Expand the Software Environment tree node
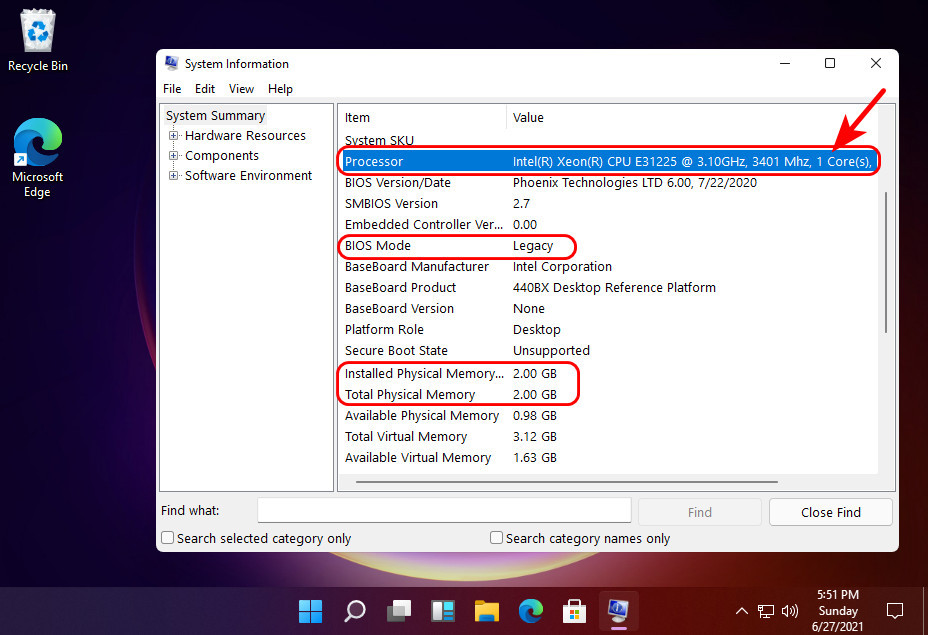The image size is (928, 635). pyautogui.click(x=173, y=175)
